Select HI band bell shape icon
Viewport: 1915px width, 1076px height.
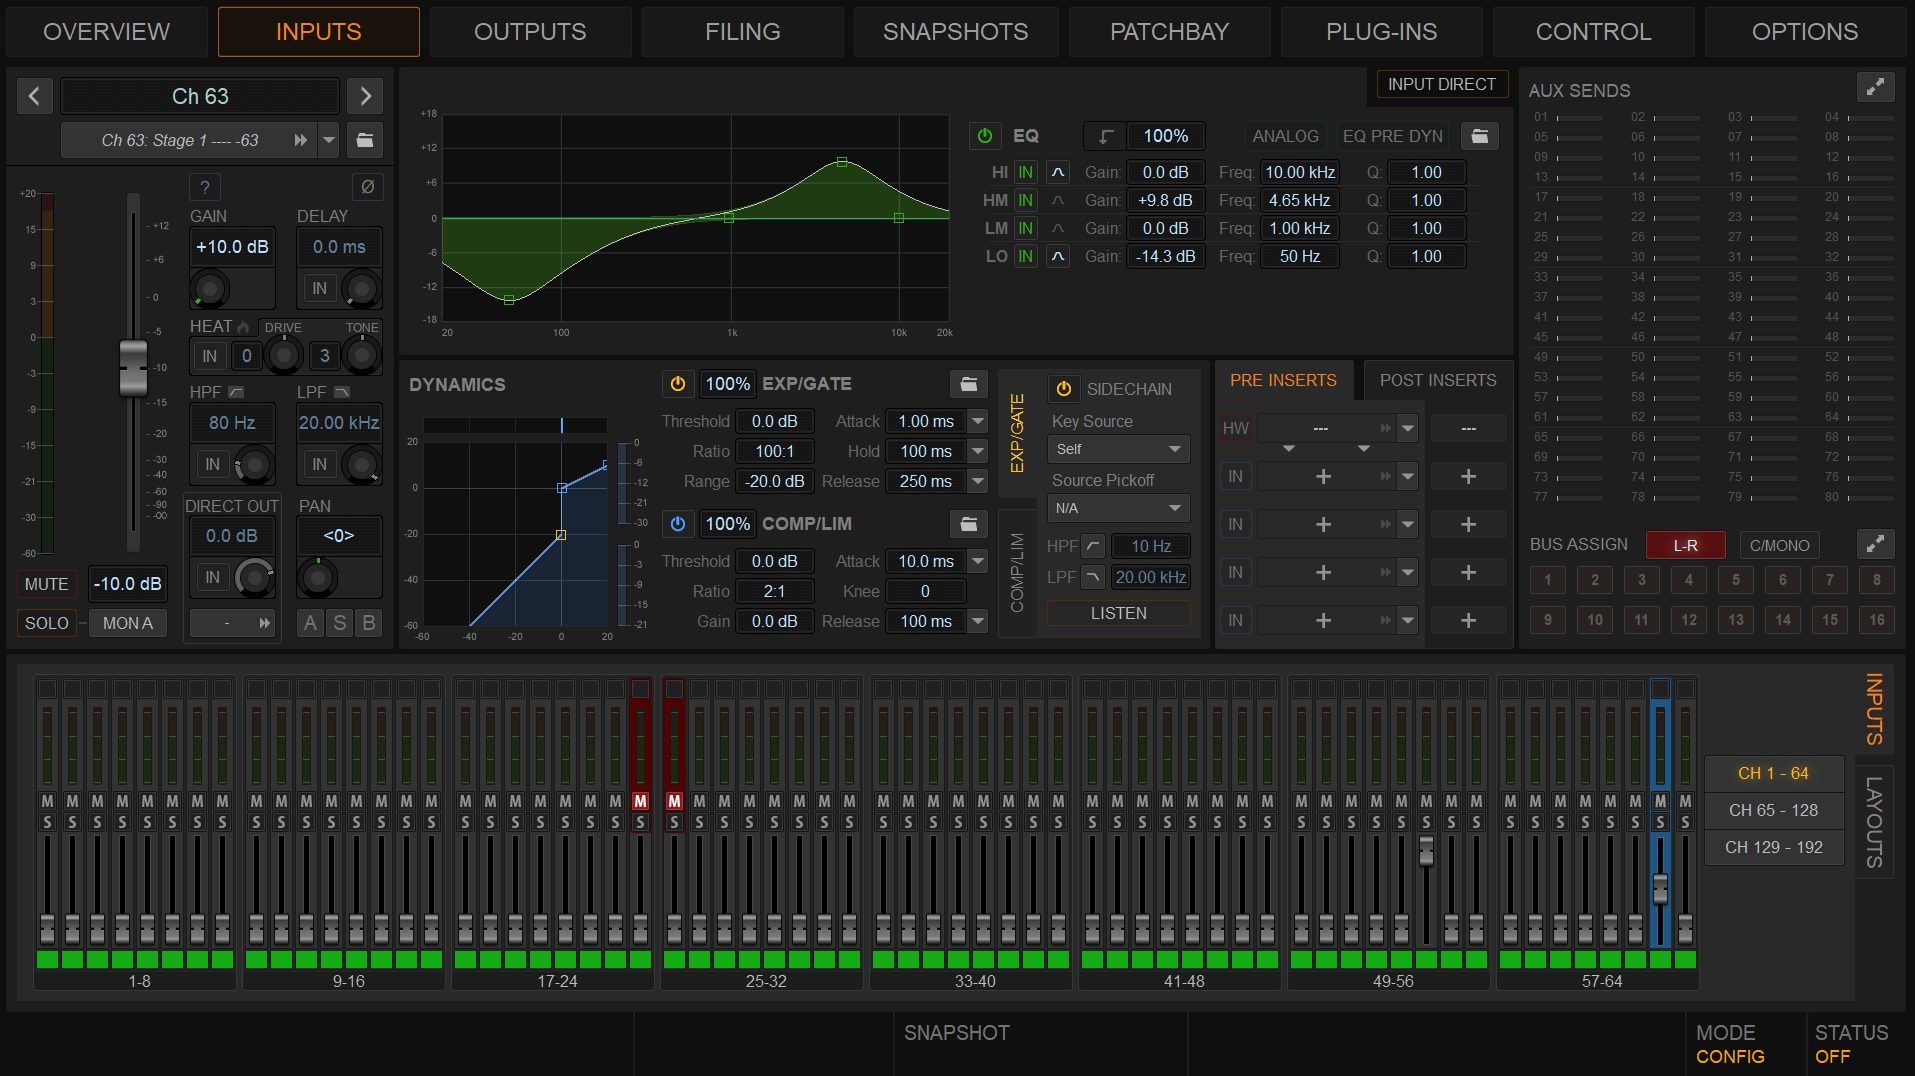tap(1058, 173)
